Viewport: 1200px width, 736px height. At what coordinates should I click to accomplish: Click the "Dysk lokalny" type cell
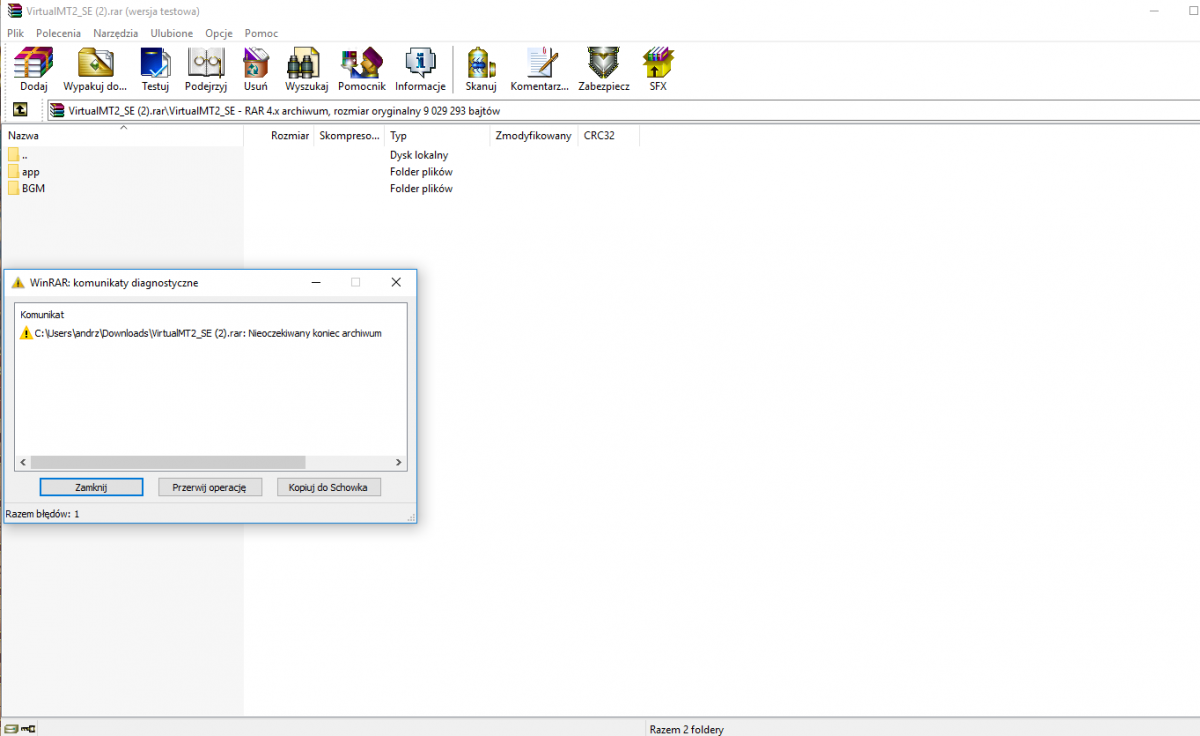pos(419,155)
